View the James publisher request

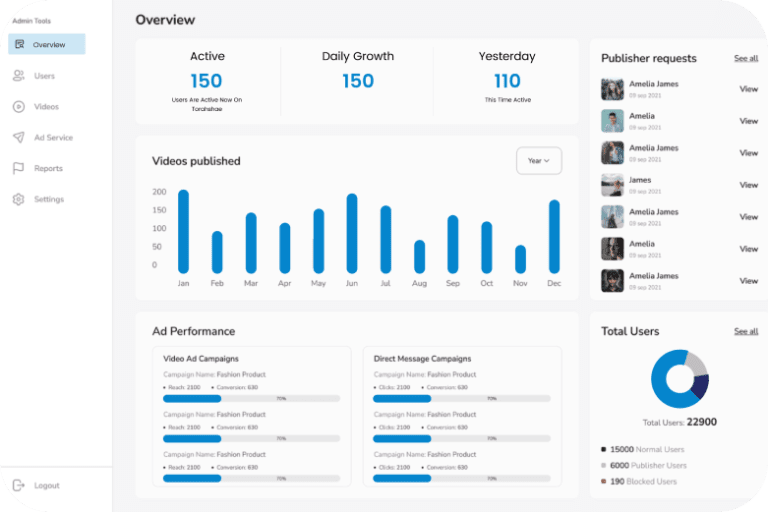748,185
